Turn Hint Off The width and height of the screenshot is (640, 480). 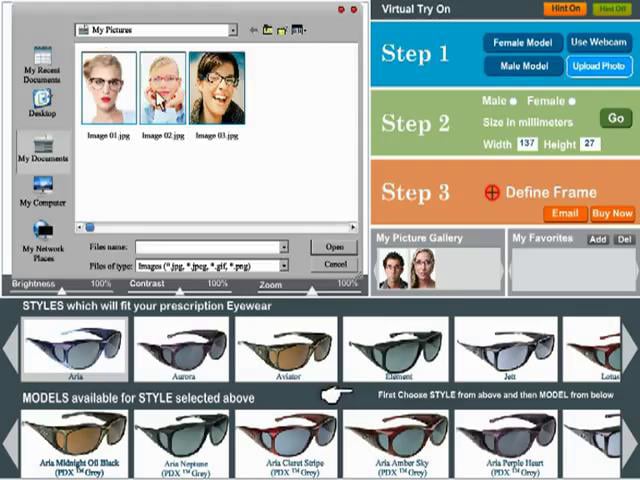612,9
